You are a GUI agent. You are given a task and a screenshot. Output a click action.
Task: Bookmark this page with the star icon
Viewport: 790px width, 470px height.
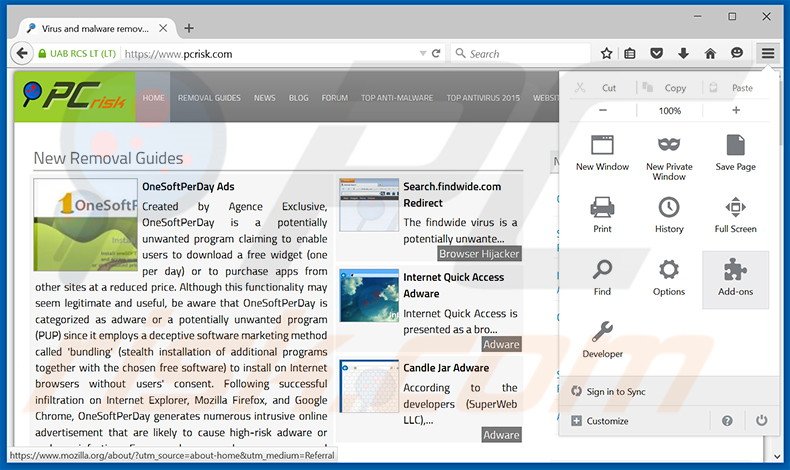606,53
